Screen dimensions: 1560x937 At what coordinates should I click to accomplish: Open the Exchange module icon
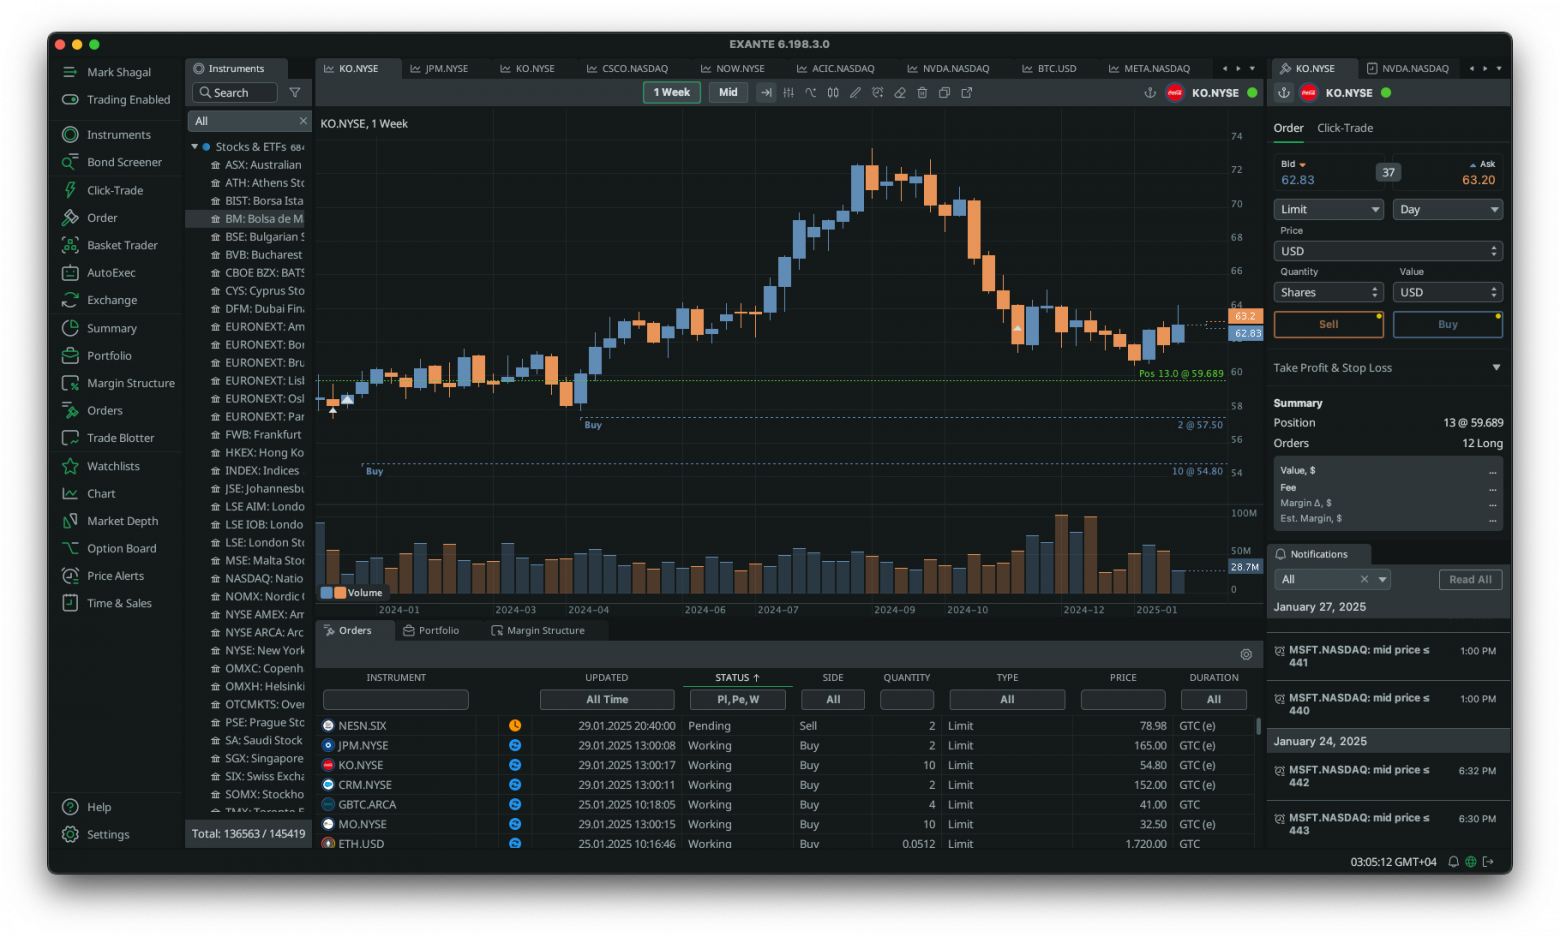70,300
